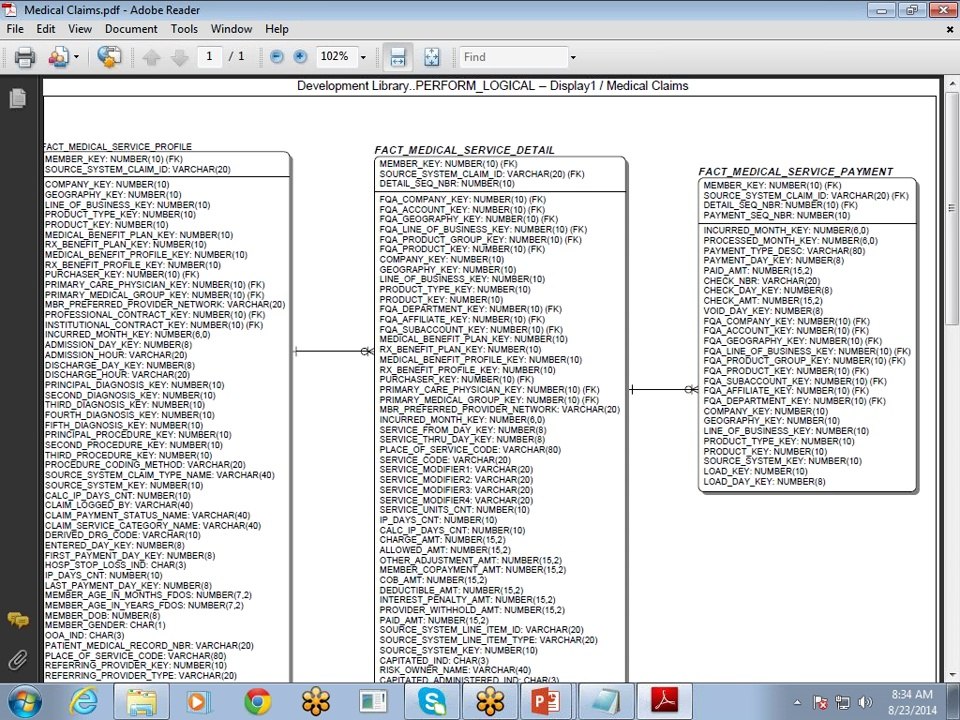The width and height of the screenshot is (960, 720).
Task: Click PAYMENT_TYPE_DESC: VARCHAR(80) field
Action: click(x=784, y=250)
